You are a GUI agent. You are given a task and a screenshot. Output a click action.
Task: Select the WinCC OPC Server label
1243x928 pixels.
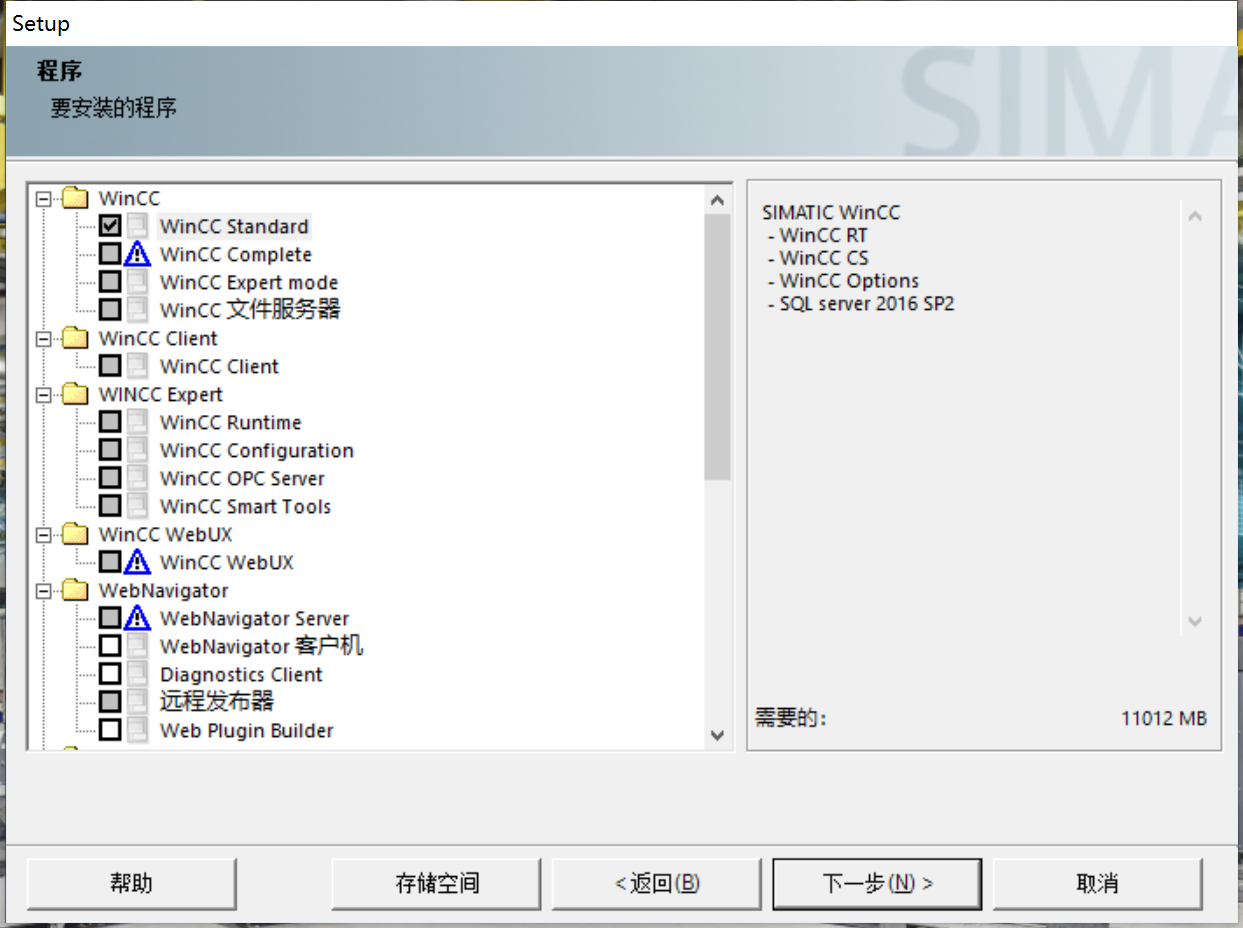[242, 478]
